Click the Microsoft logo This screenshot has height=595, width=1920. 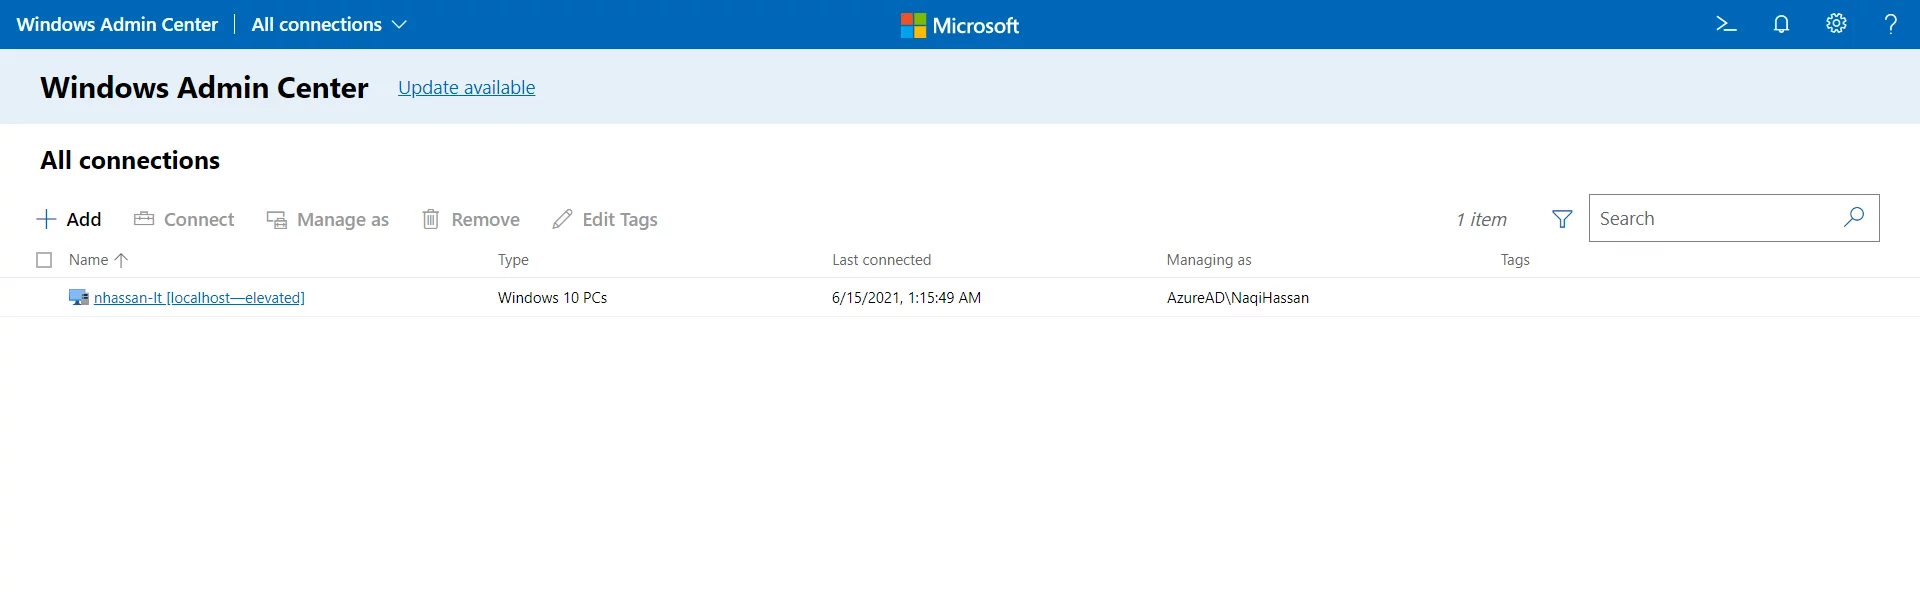960,25
